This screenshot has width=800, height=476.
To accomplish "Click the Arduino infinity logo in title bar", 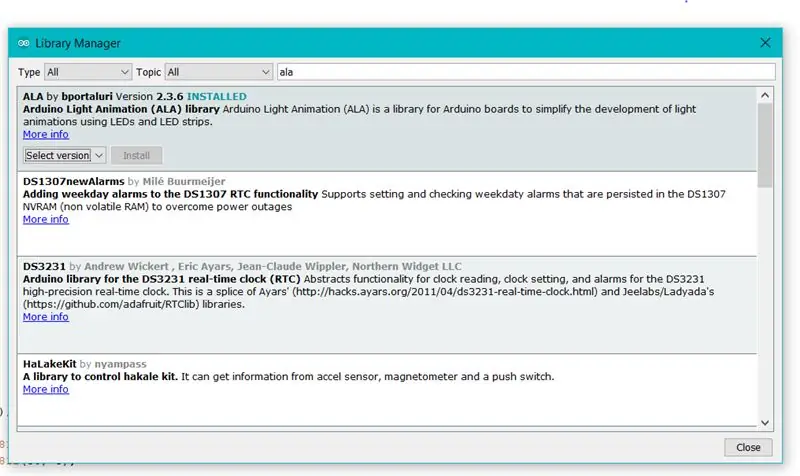I will point(23,43).
